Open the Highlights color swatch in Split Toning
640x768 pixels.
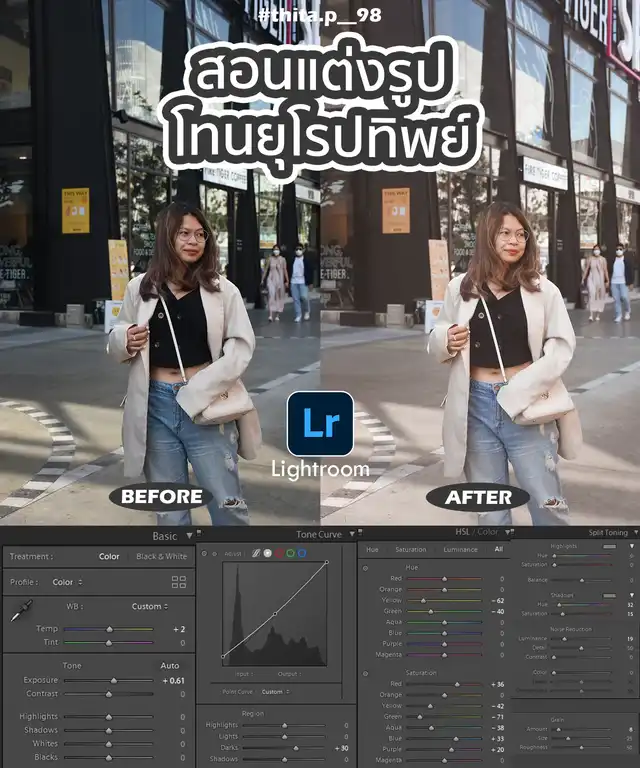pyautogui.click(x=609, y=547)
